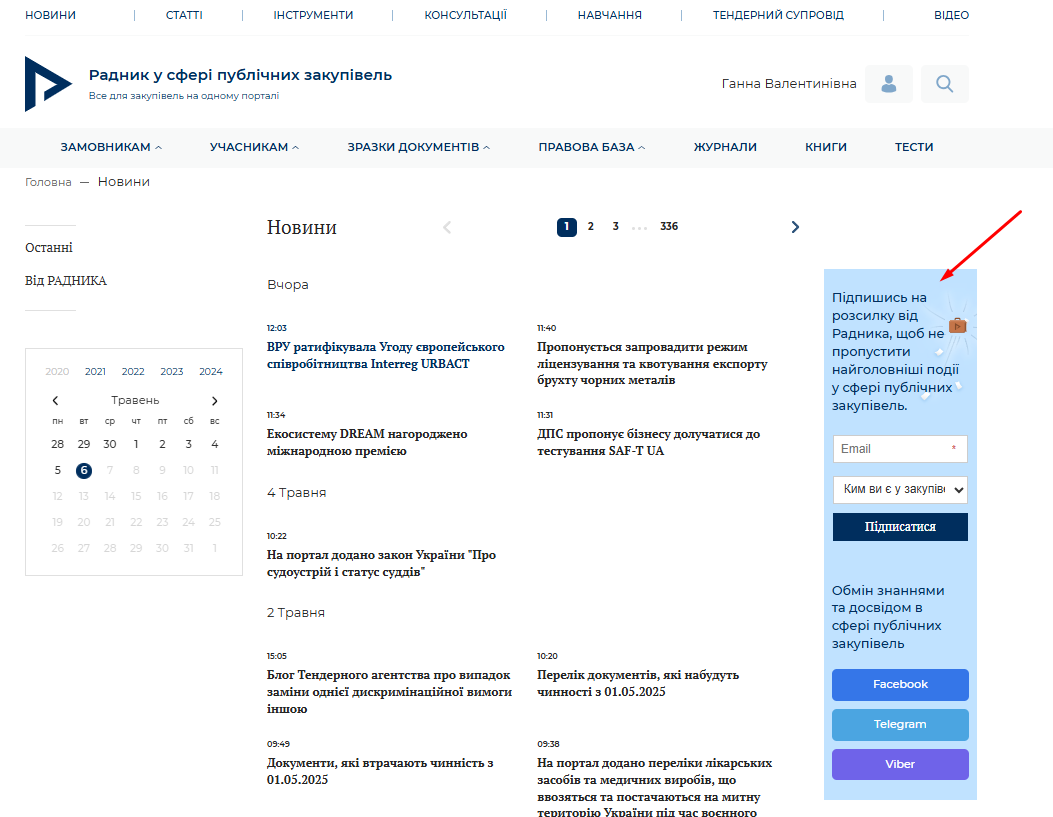Image resolution: width=1053 pixels, height=817 pixels.
Task: Select current page 1 in pagination
Action: [567, 227]
